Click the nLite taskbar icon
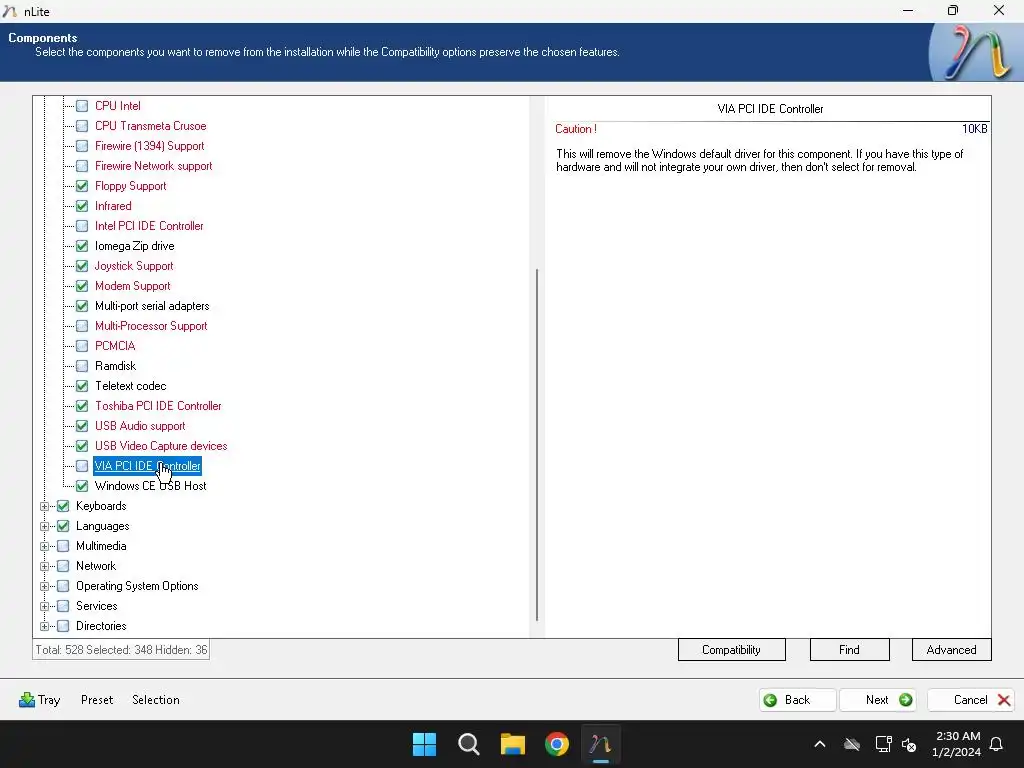Viewport: 1024px width, 768px height. pyautogui.click(x=600, y=744)
